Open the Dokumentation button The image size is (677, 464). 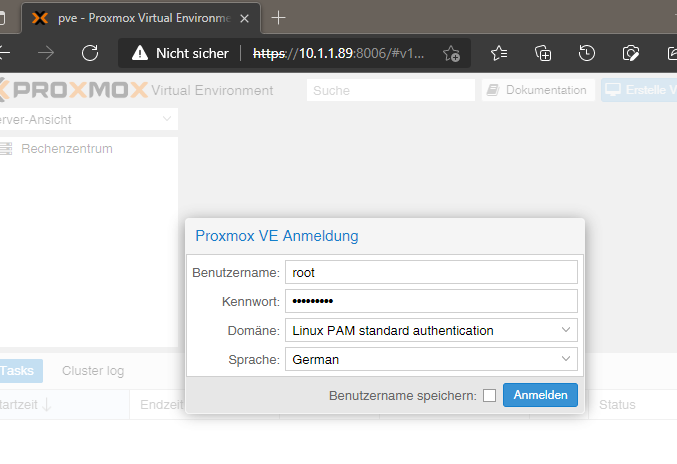(x=538, y=90)
